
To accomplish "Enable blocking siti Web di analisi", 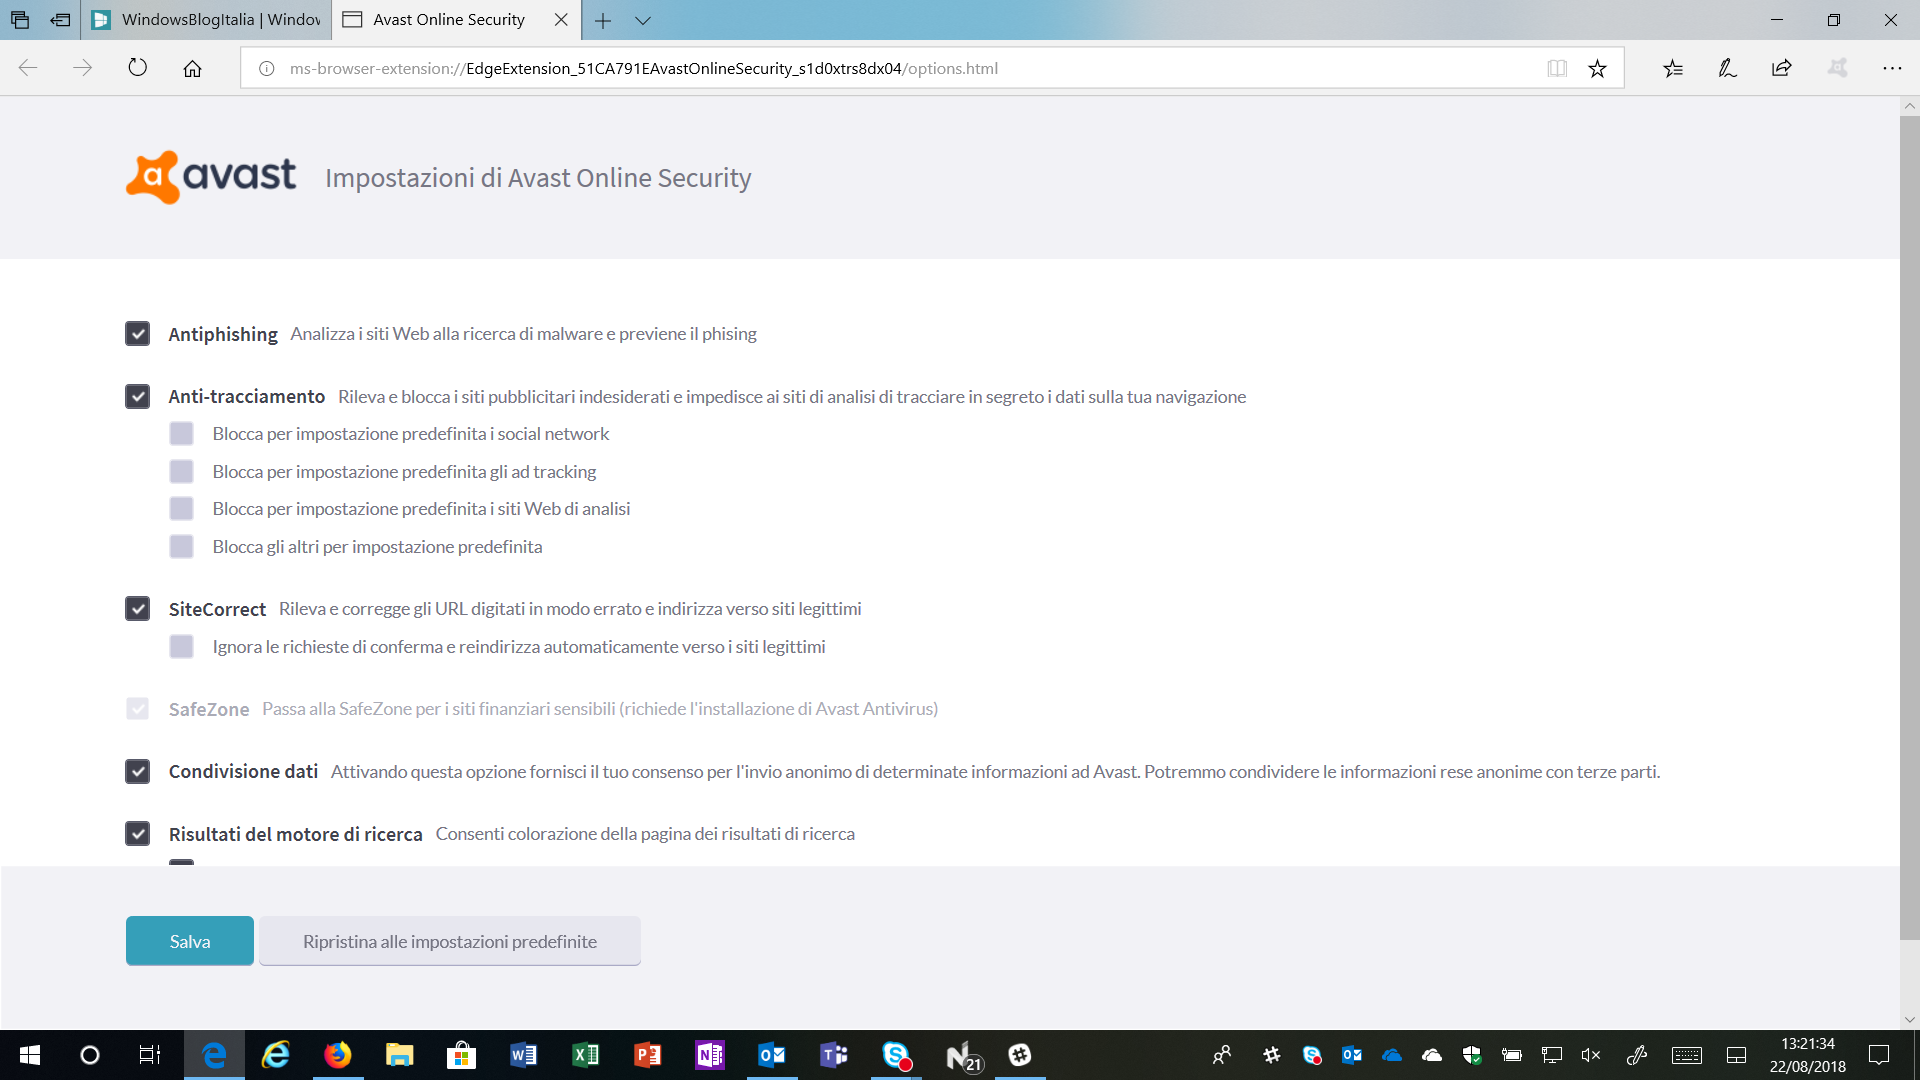I will click(x=181, y=508).
